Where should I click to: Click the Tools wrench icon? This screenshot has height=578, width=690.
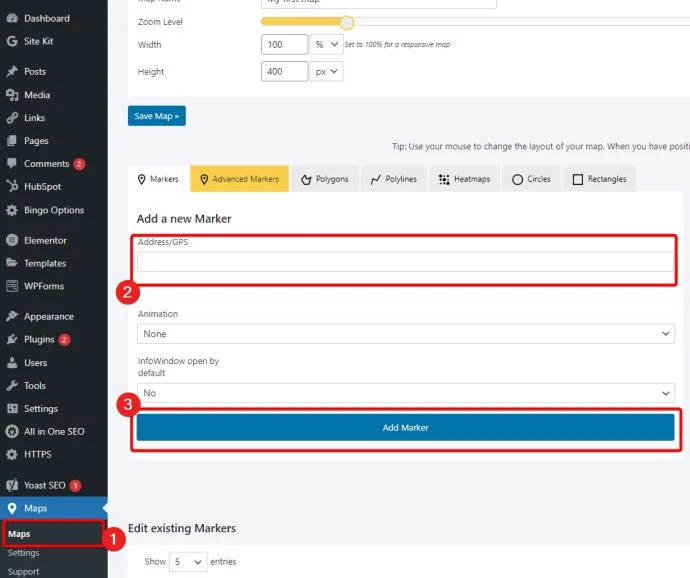click(12, 386)
